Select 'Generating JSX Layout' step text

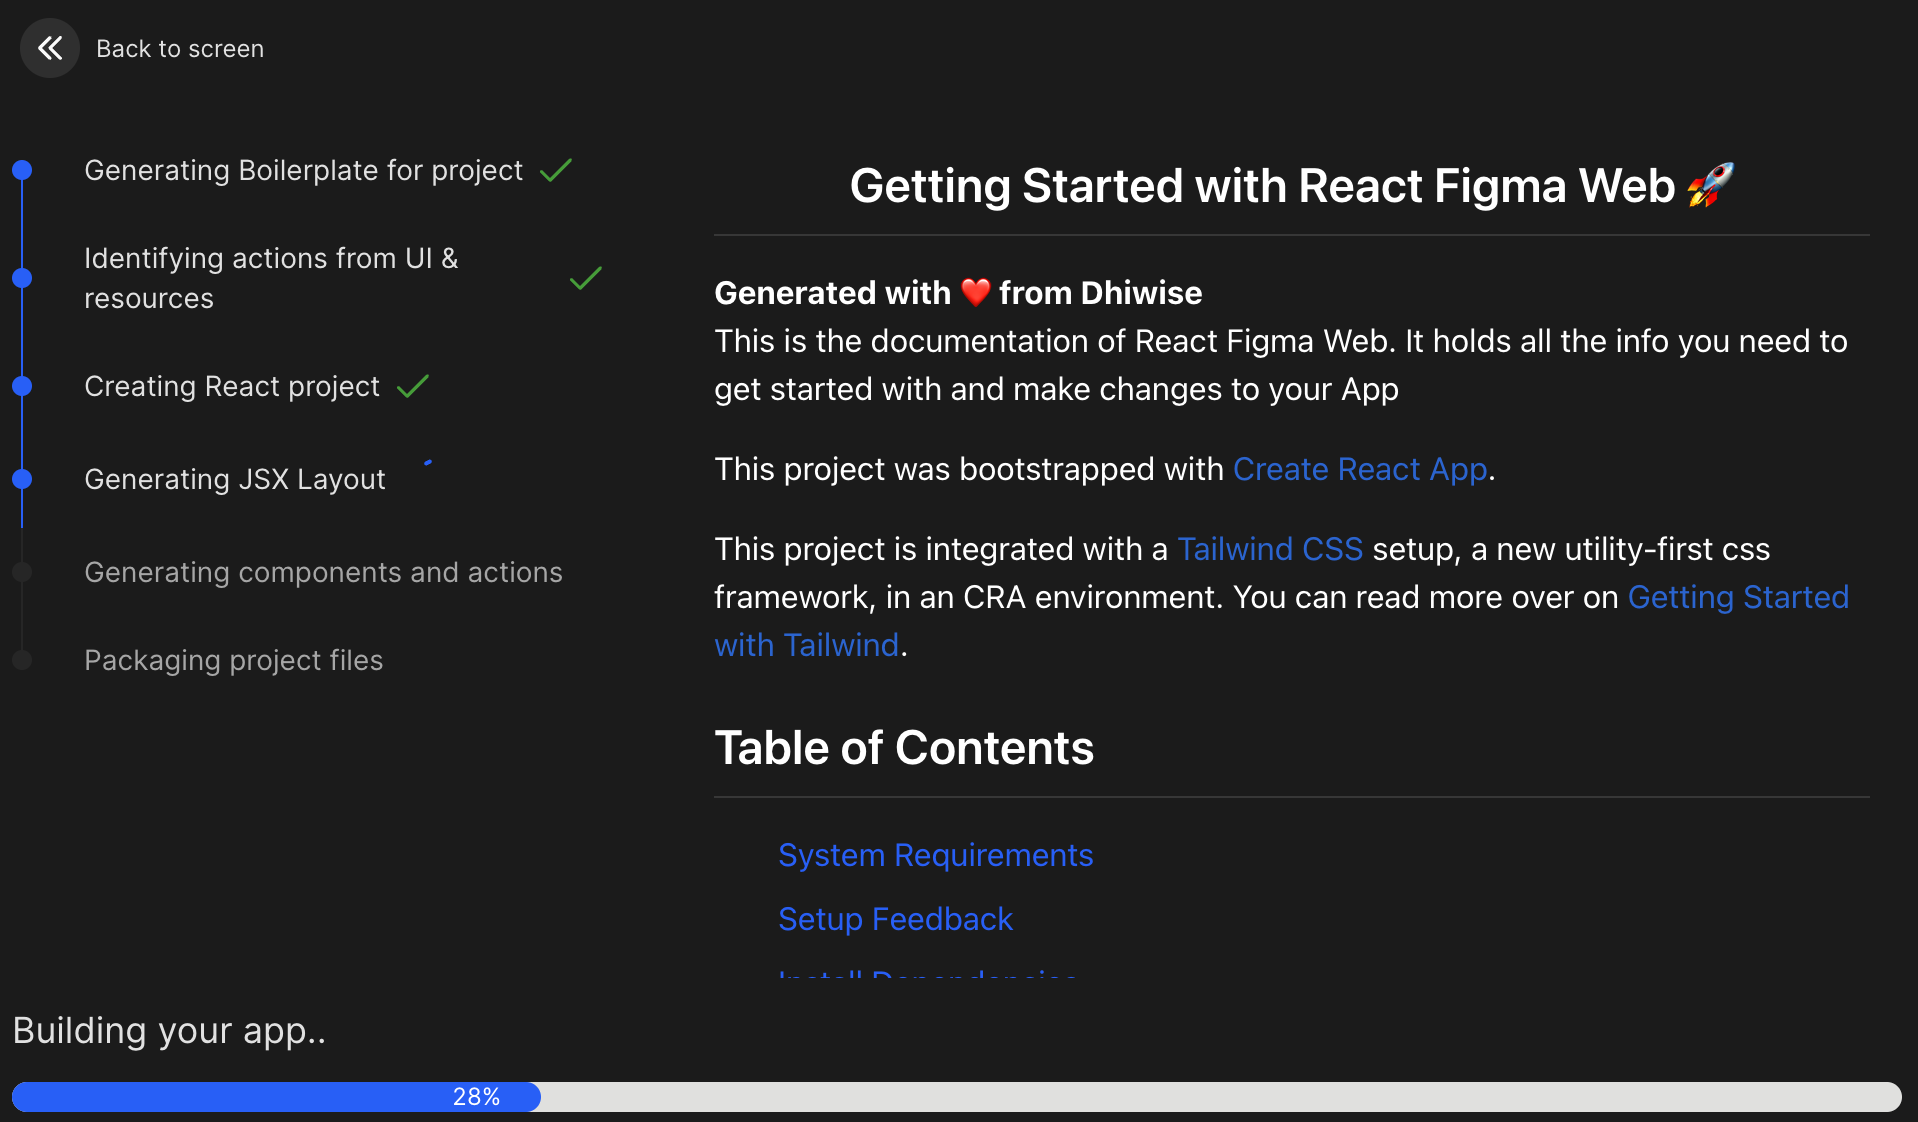pos(235,479)
